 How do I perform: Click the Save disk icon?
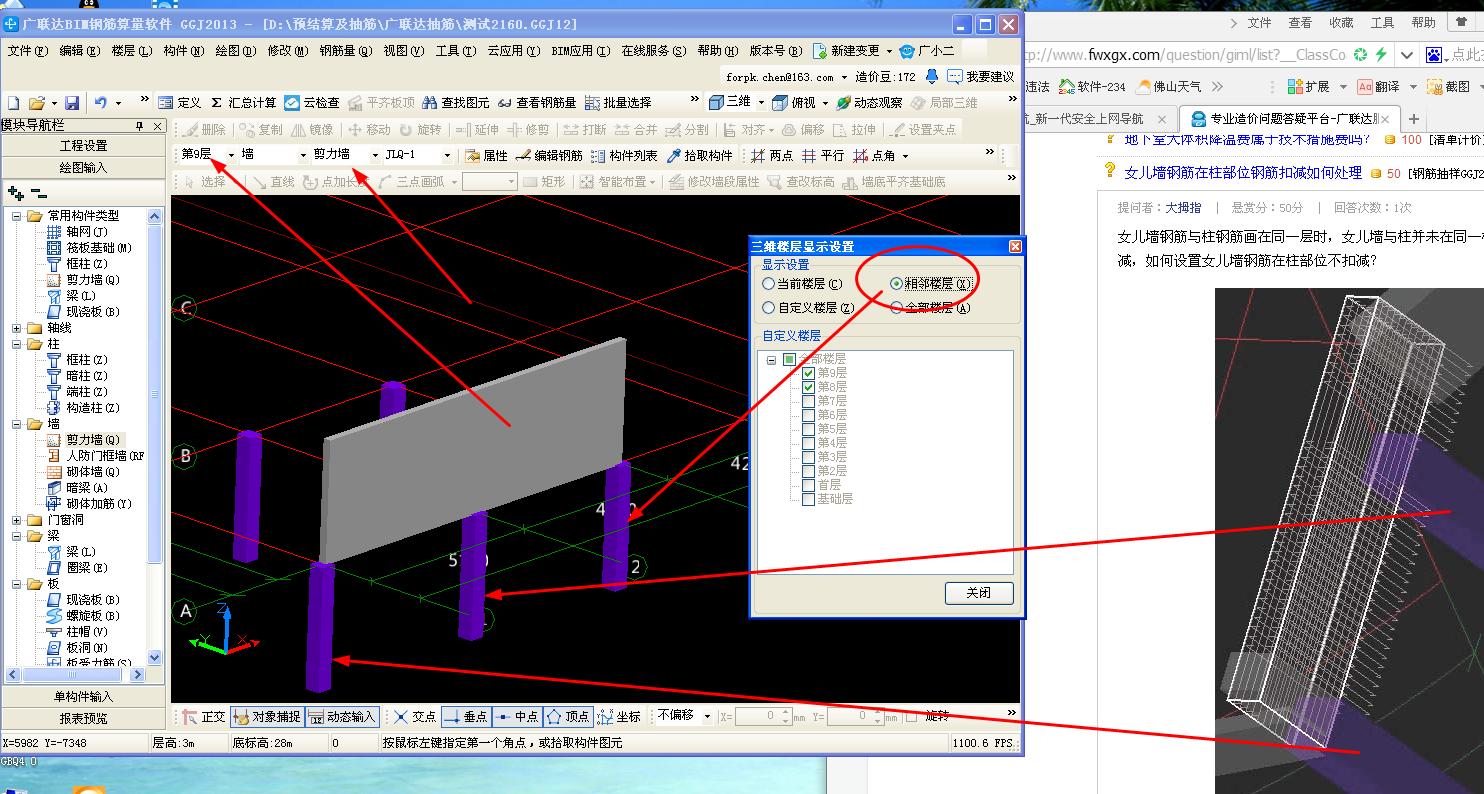coord(72,102)
